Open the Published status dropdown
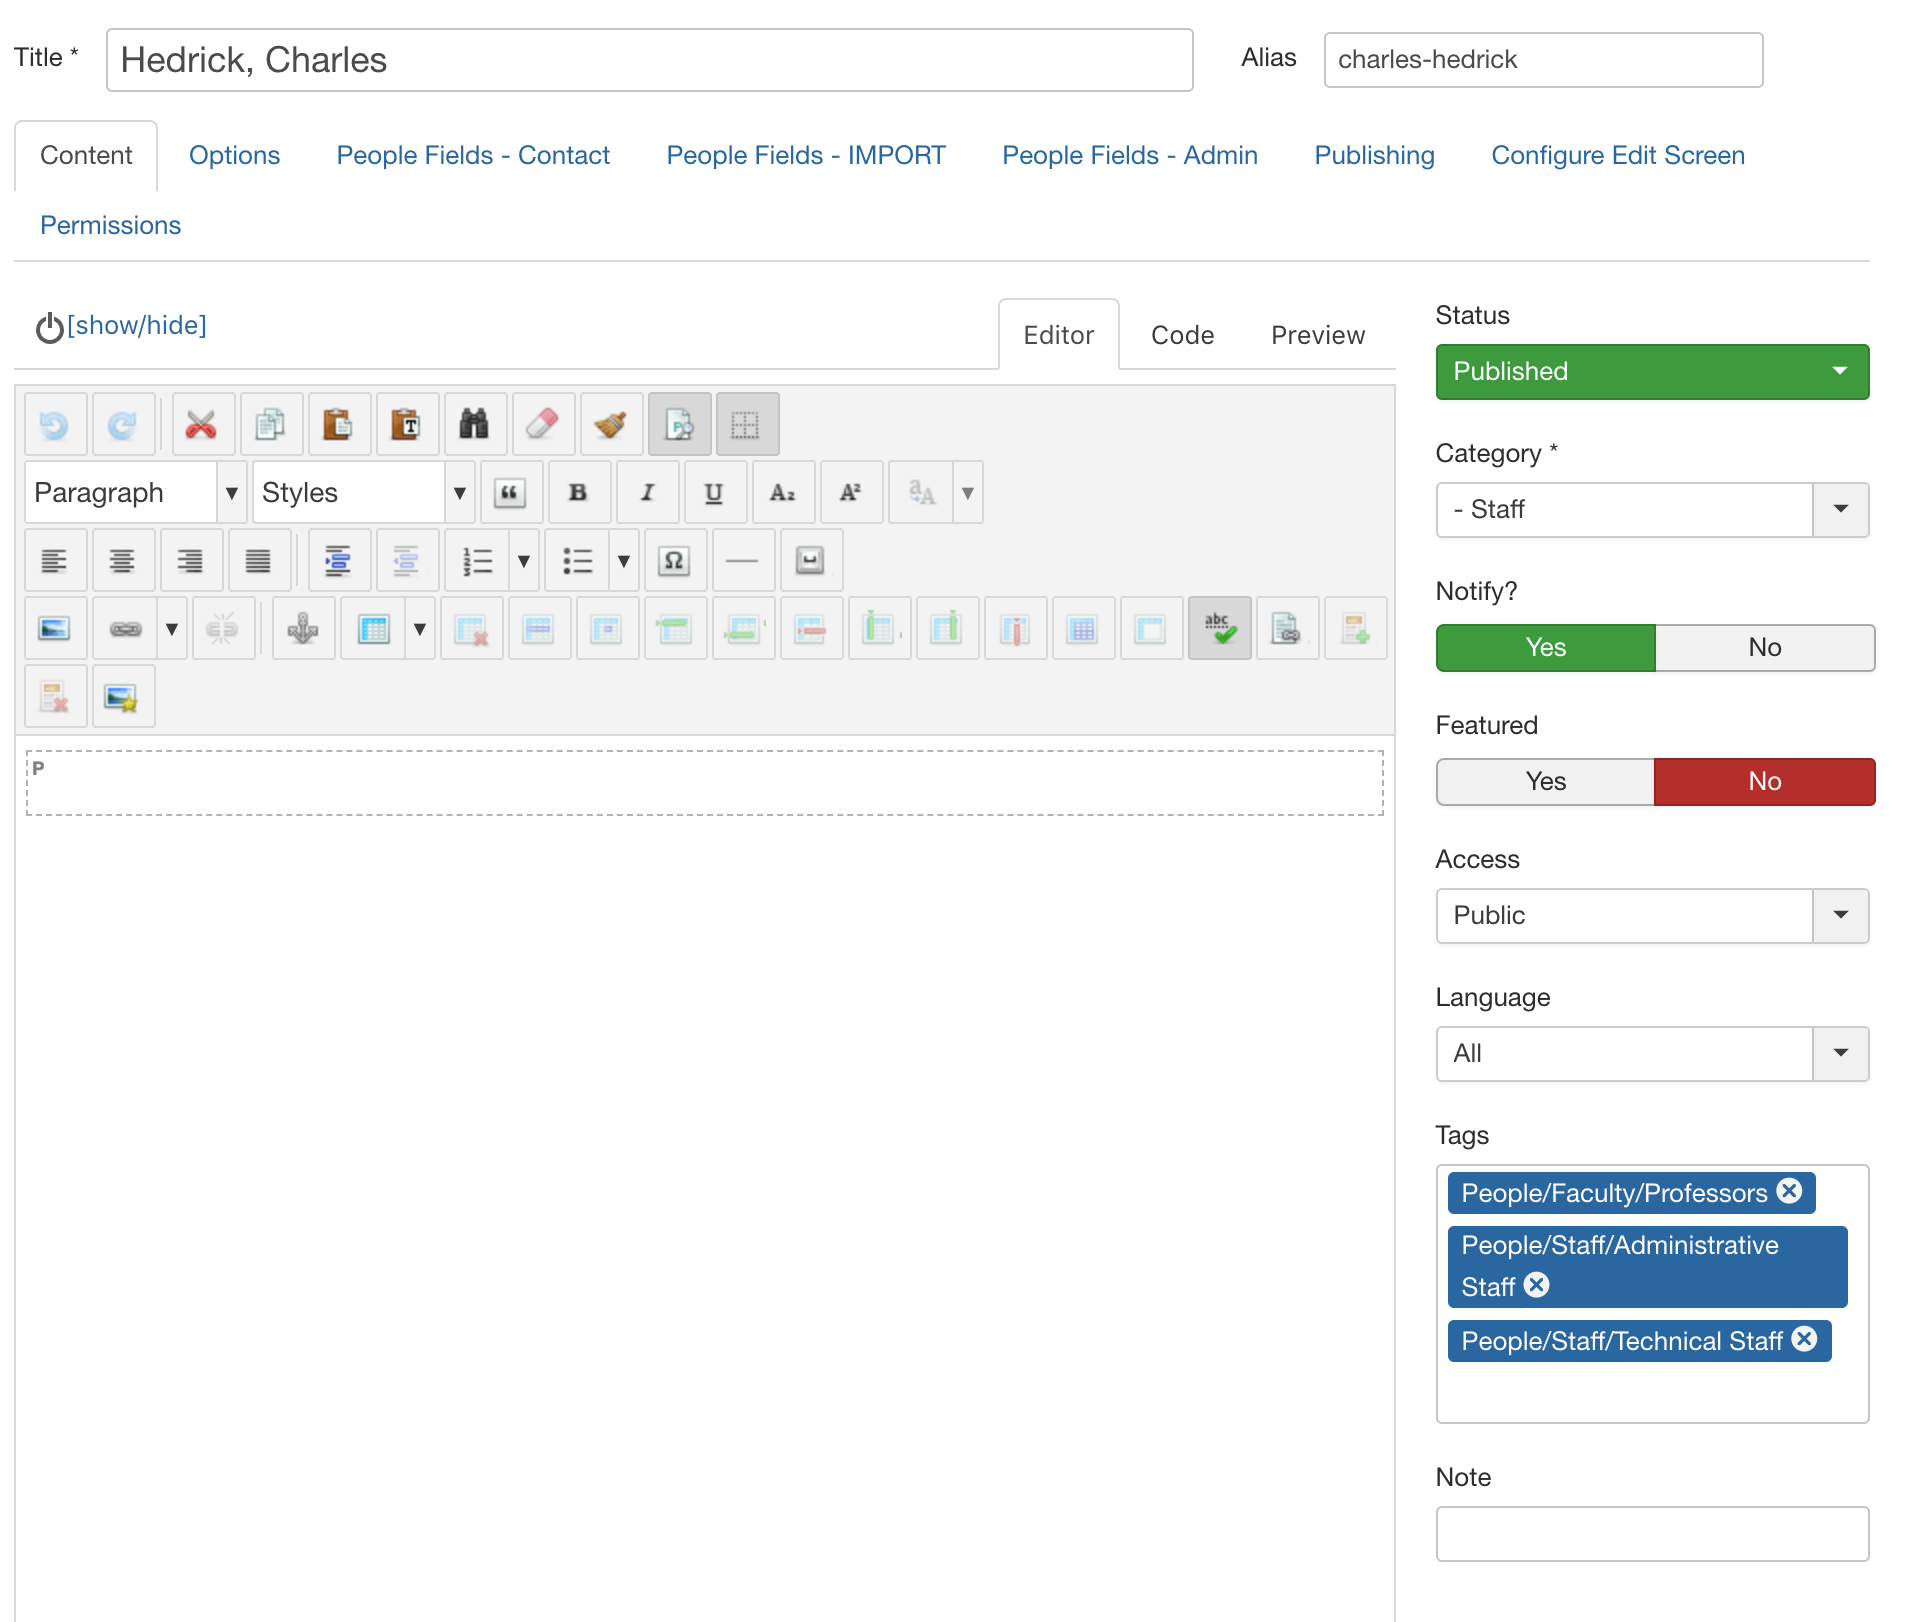The height and width of the screenshot is (1622, 1910). [1651, 372]
